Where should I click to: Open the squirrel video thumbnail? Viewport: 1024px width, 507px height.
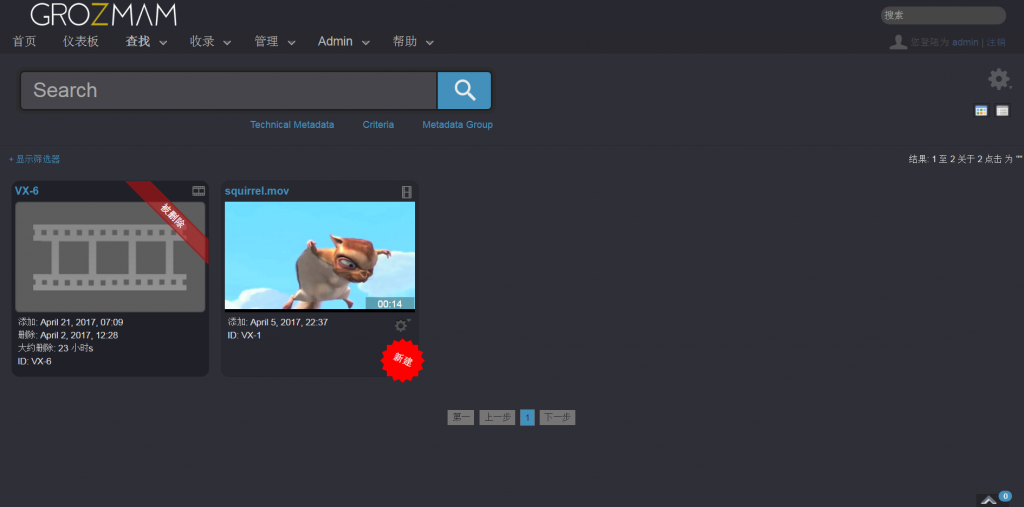coord(320,255)
